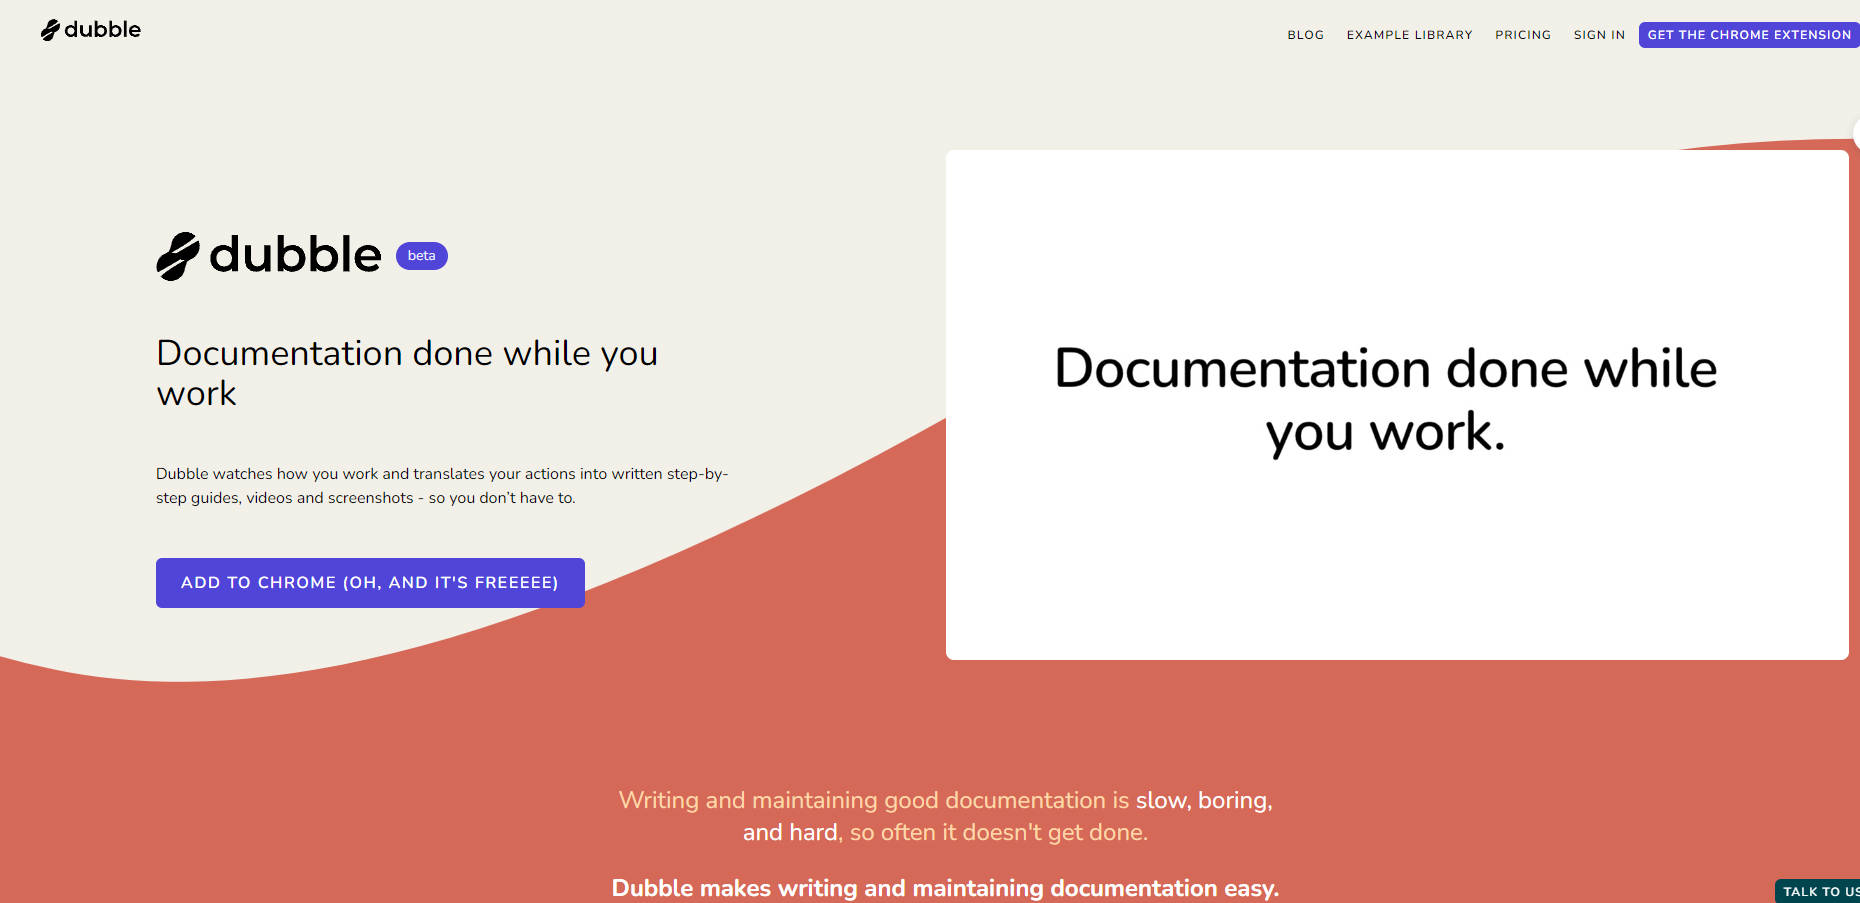This screenshot has width=1860, height=903.
Task: Click the large dubble hero wordmark
Action: (x=295, y=255)
